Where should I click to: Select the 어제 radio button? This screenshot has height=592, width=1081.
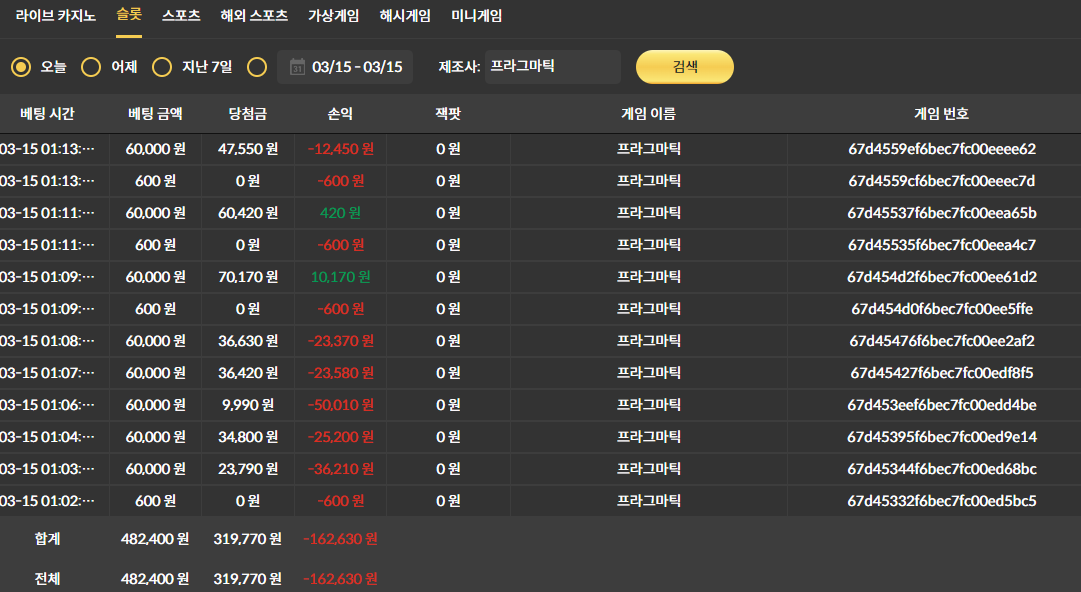pyautogui.click(x=91, y=67)
